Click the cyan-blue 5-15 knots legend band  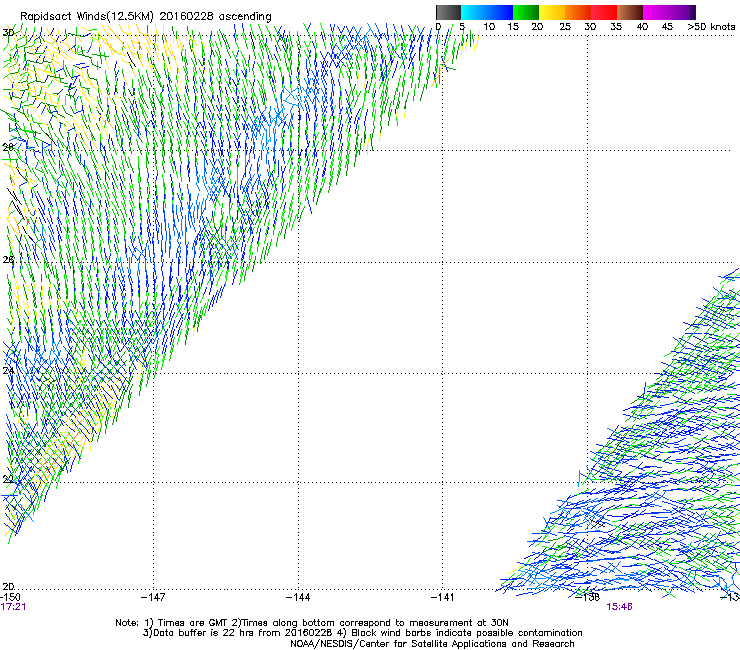(487, 12)
